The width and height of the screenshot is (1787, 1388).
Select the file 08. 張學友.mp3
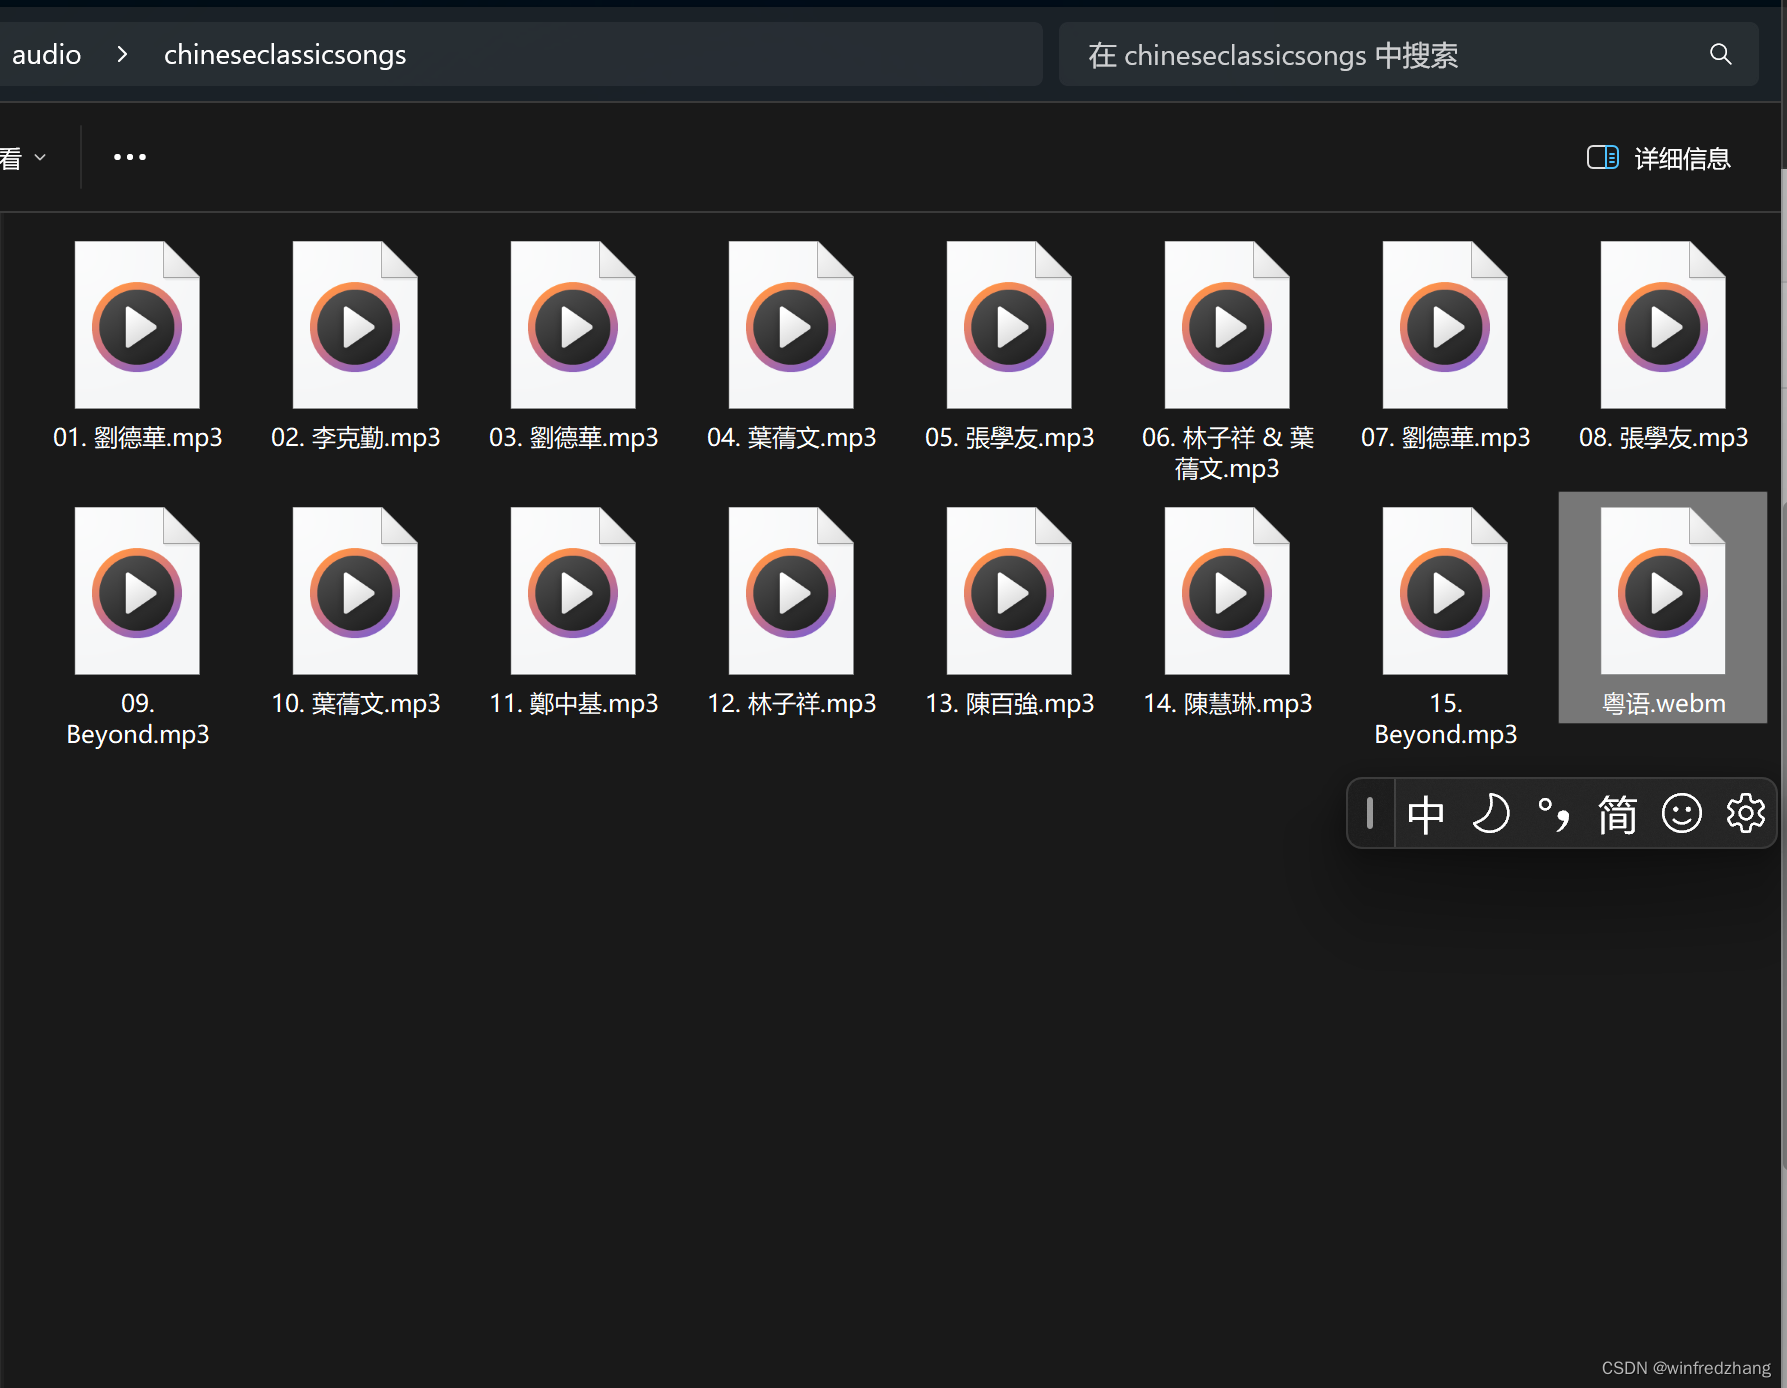point(1663,346)
